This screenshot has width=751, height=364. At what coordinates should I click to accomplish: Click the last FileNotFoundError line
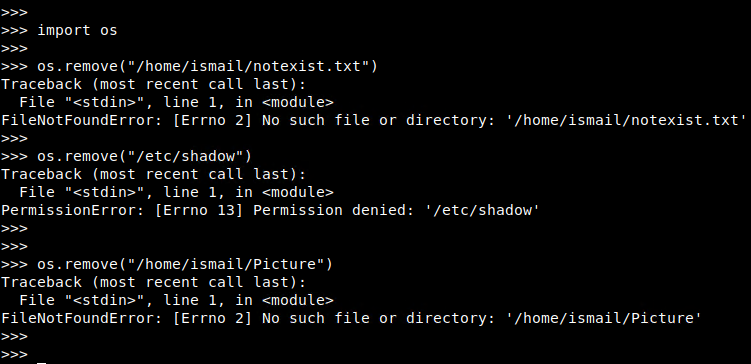tap(351, 318)
